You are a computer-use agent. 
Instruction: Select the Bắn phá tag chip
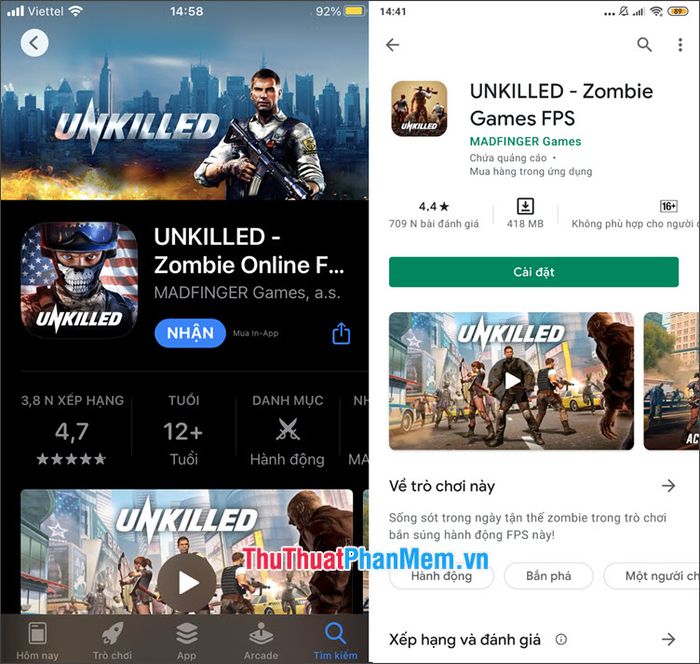click(x=548, y=576)
